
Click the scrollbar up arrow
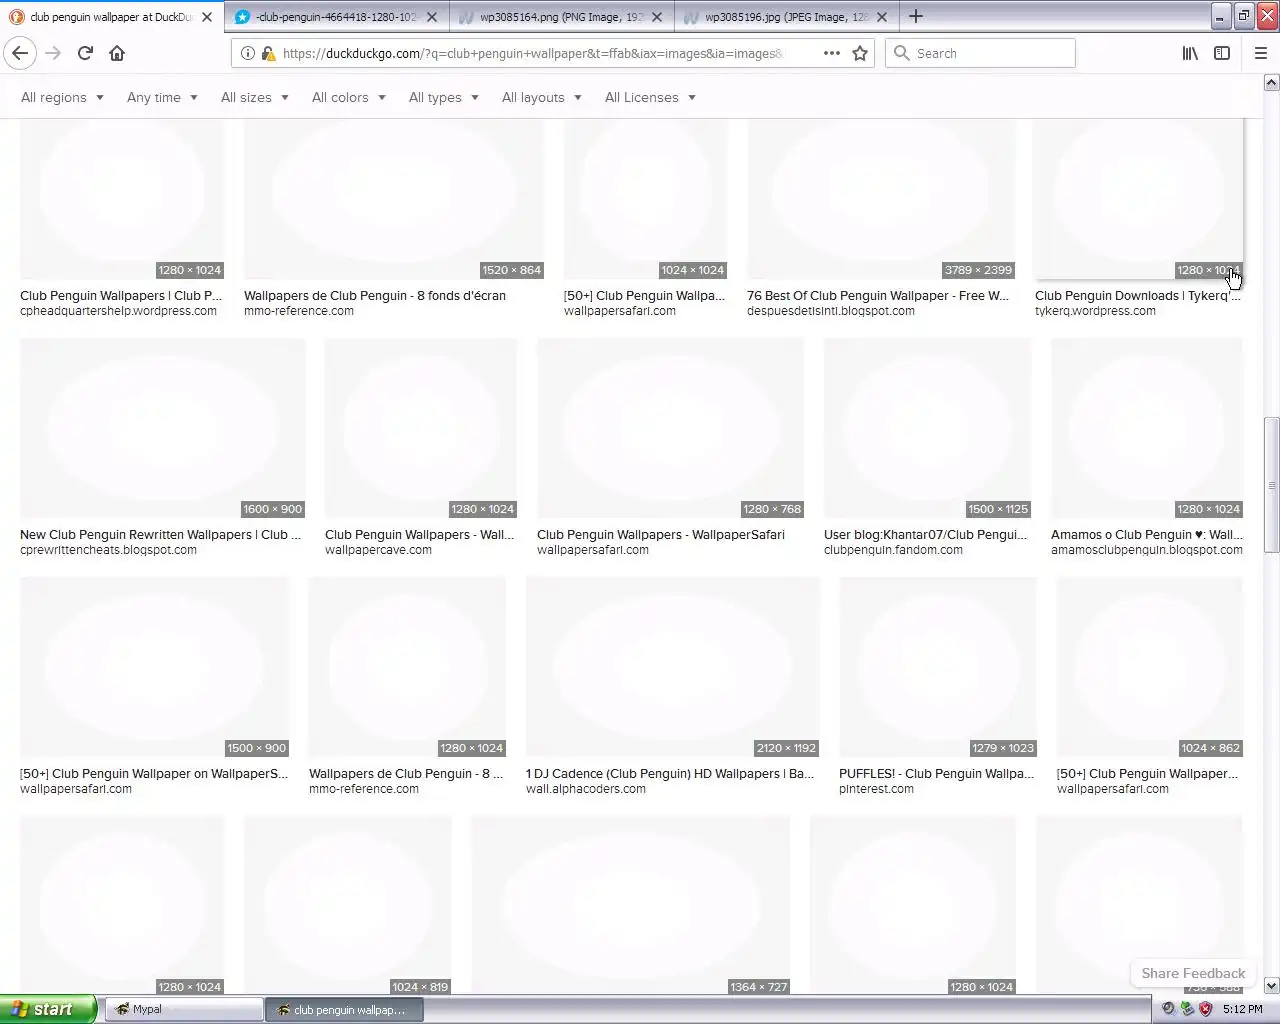[1271, 83]
